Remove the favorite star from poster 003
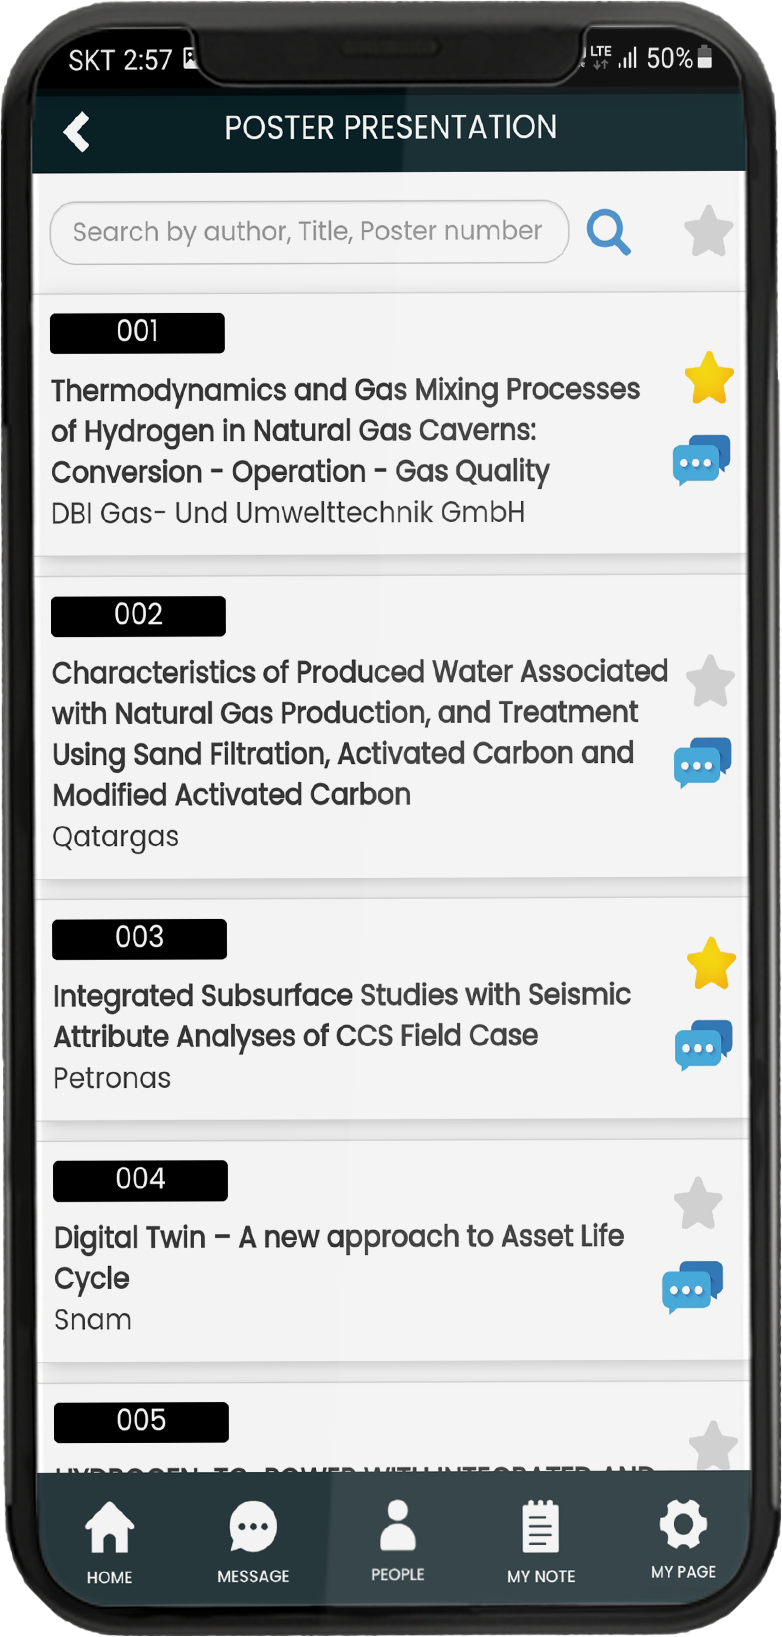Image resolution: width=782 pixels, height=1637 pixels. click(711, 964)
